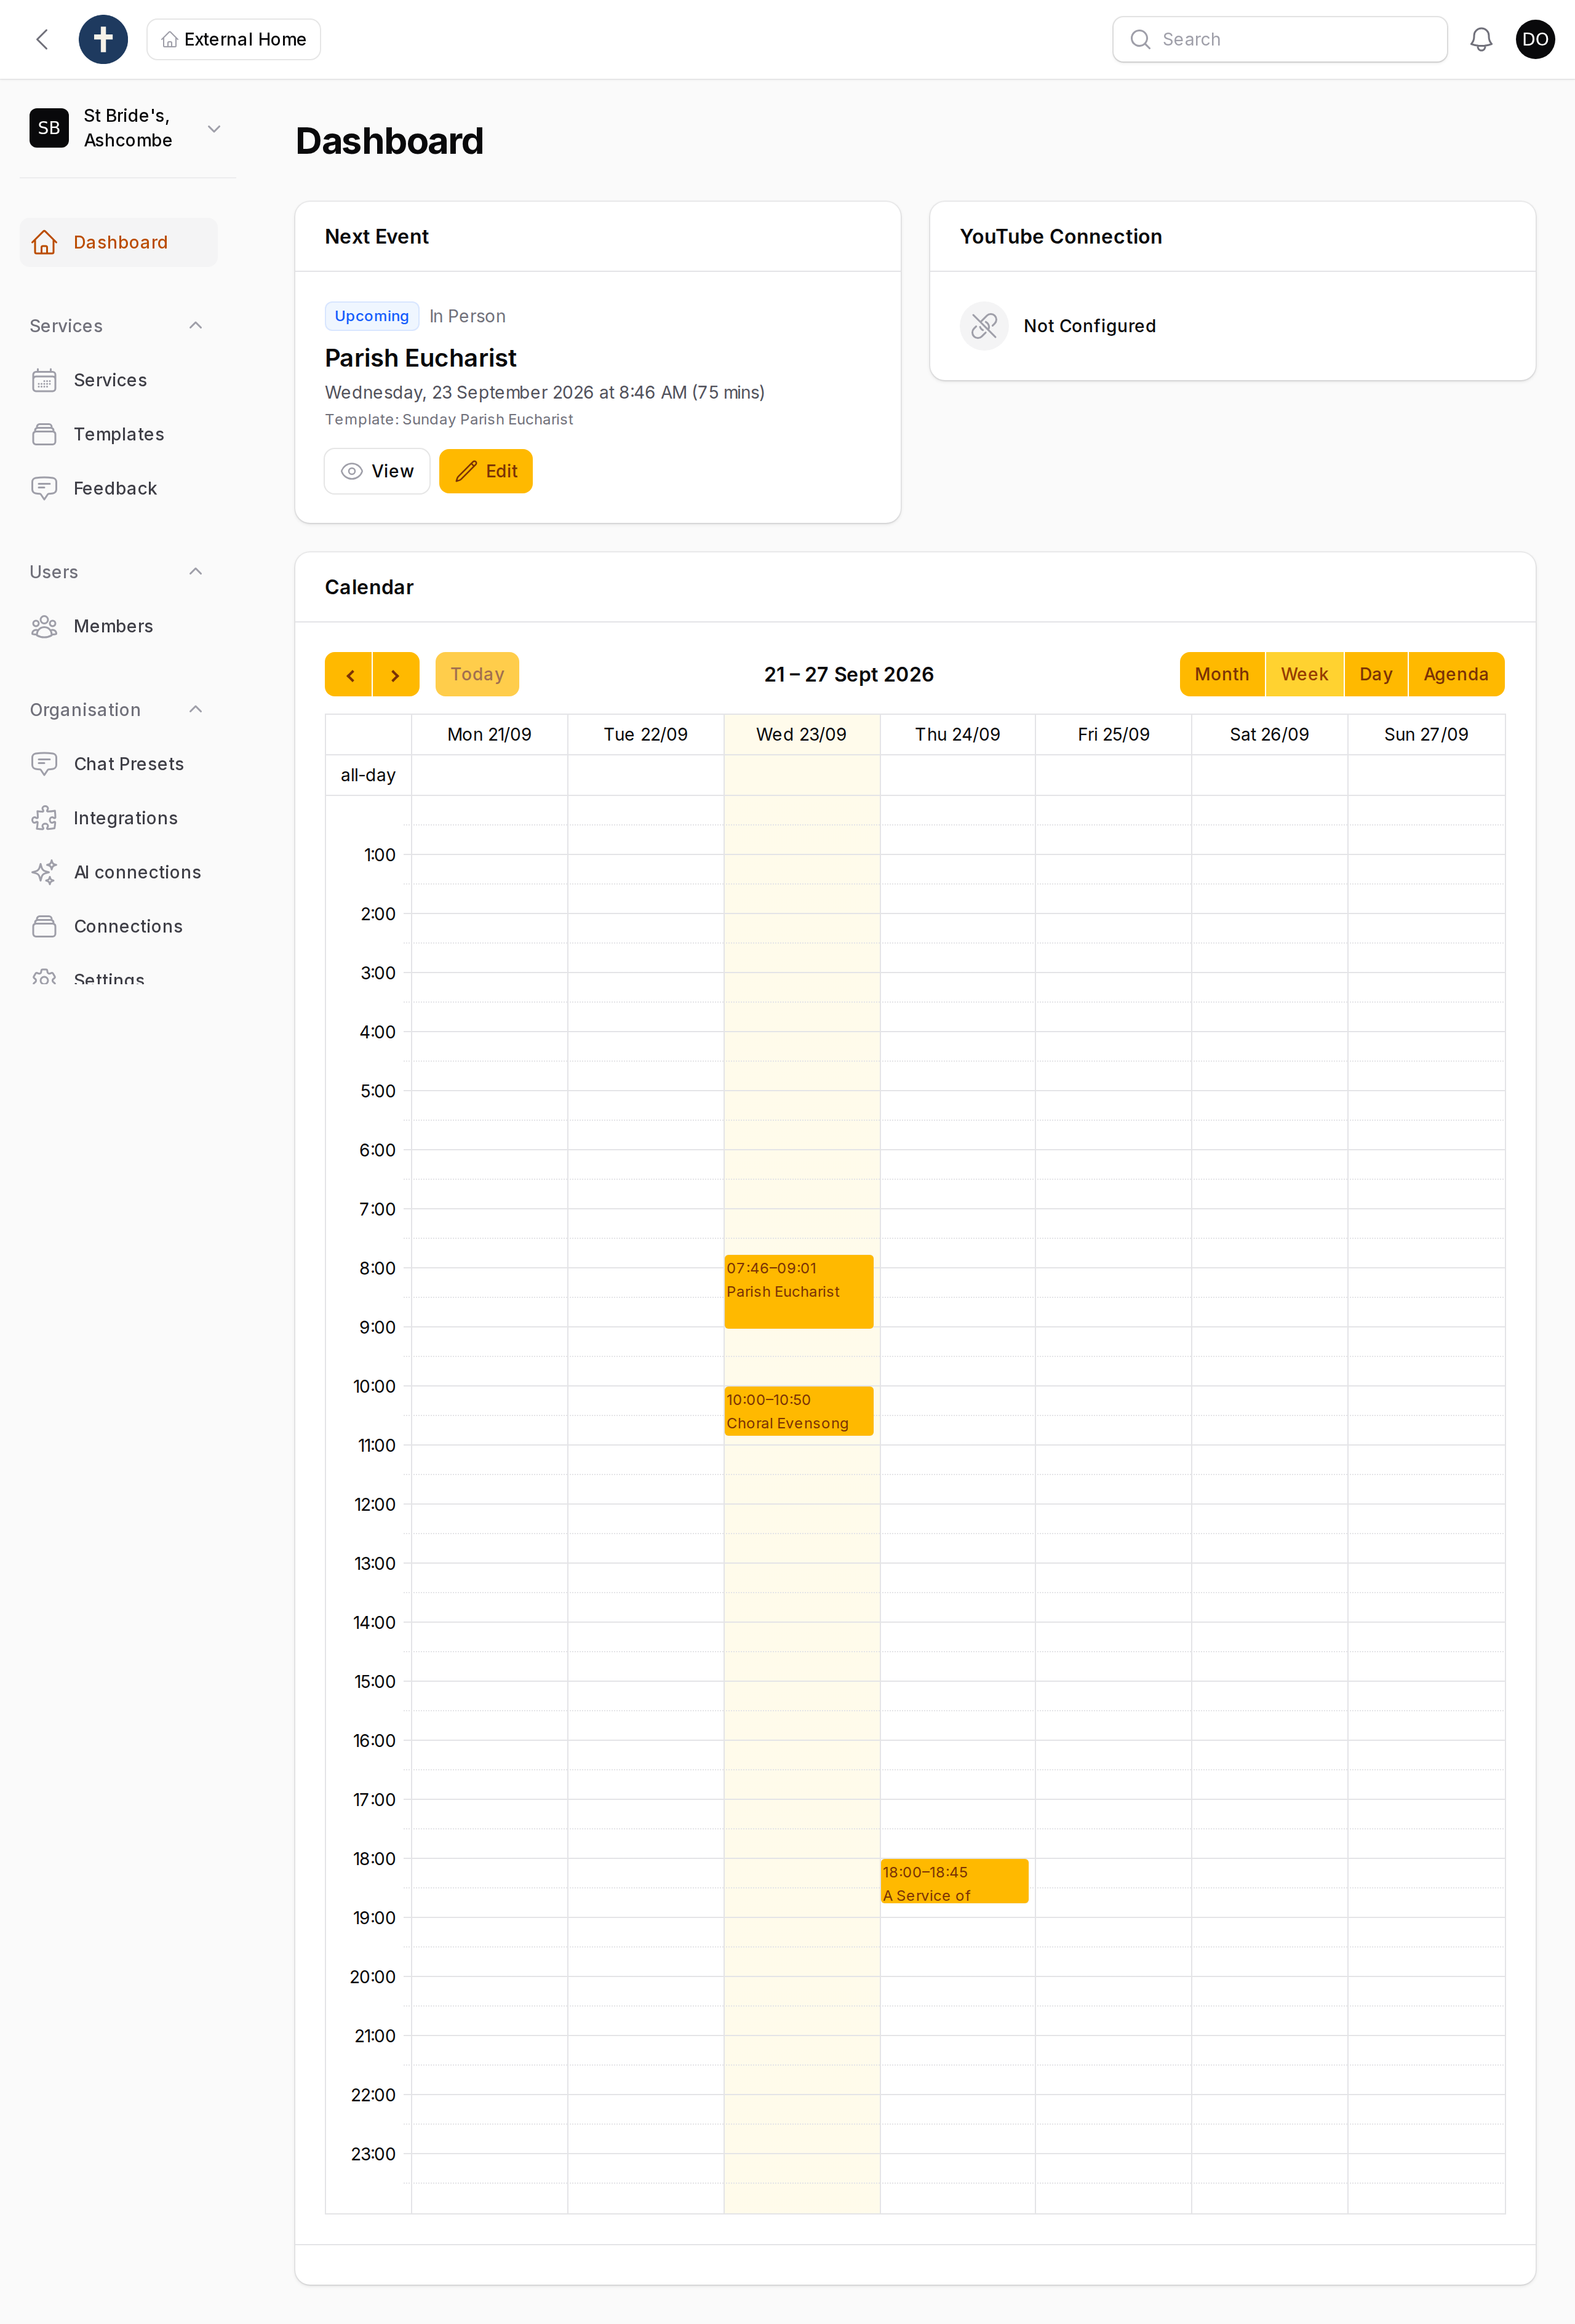Go to the next calendar week

click(x=396, y=674)
